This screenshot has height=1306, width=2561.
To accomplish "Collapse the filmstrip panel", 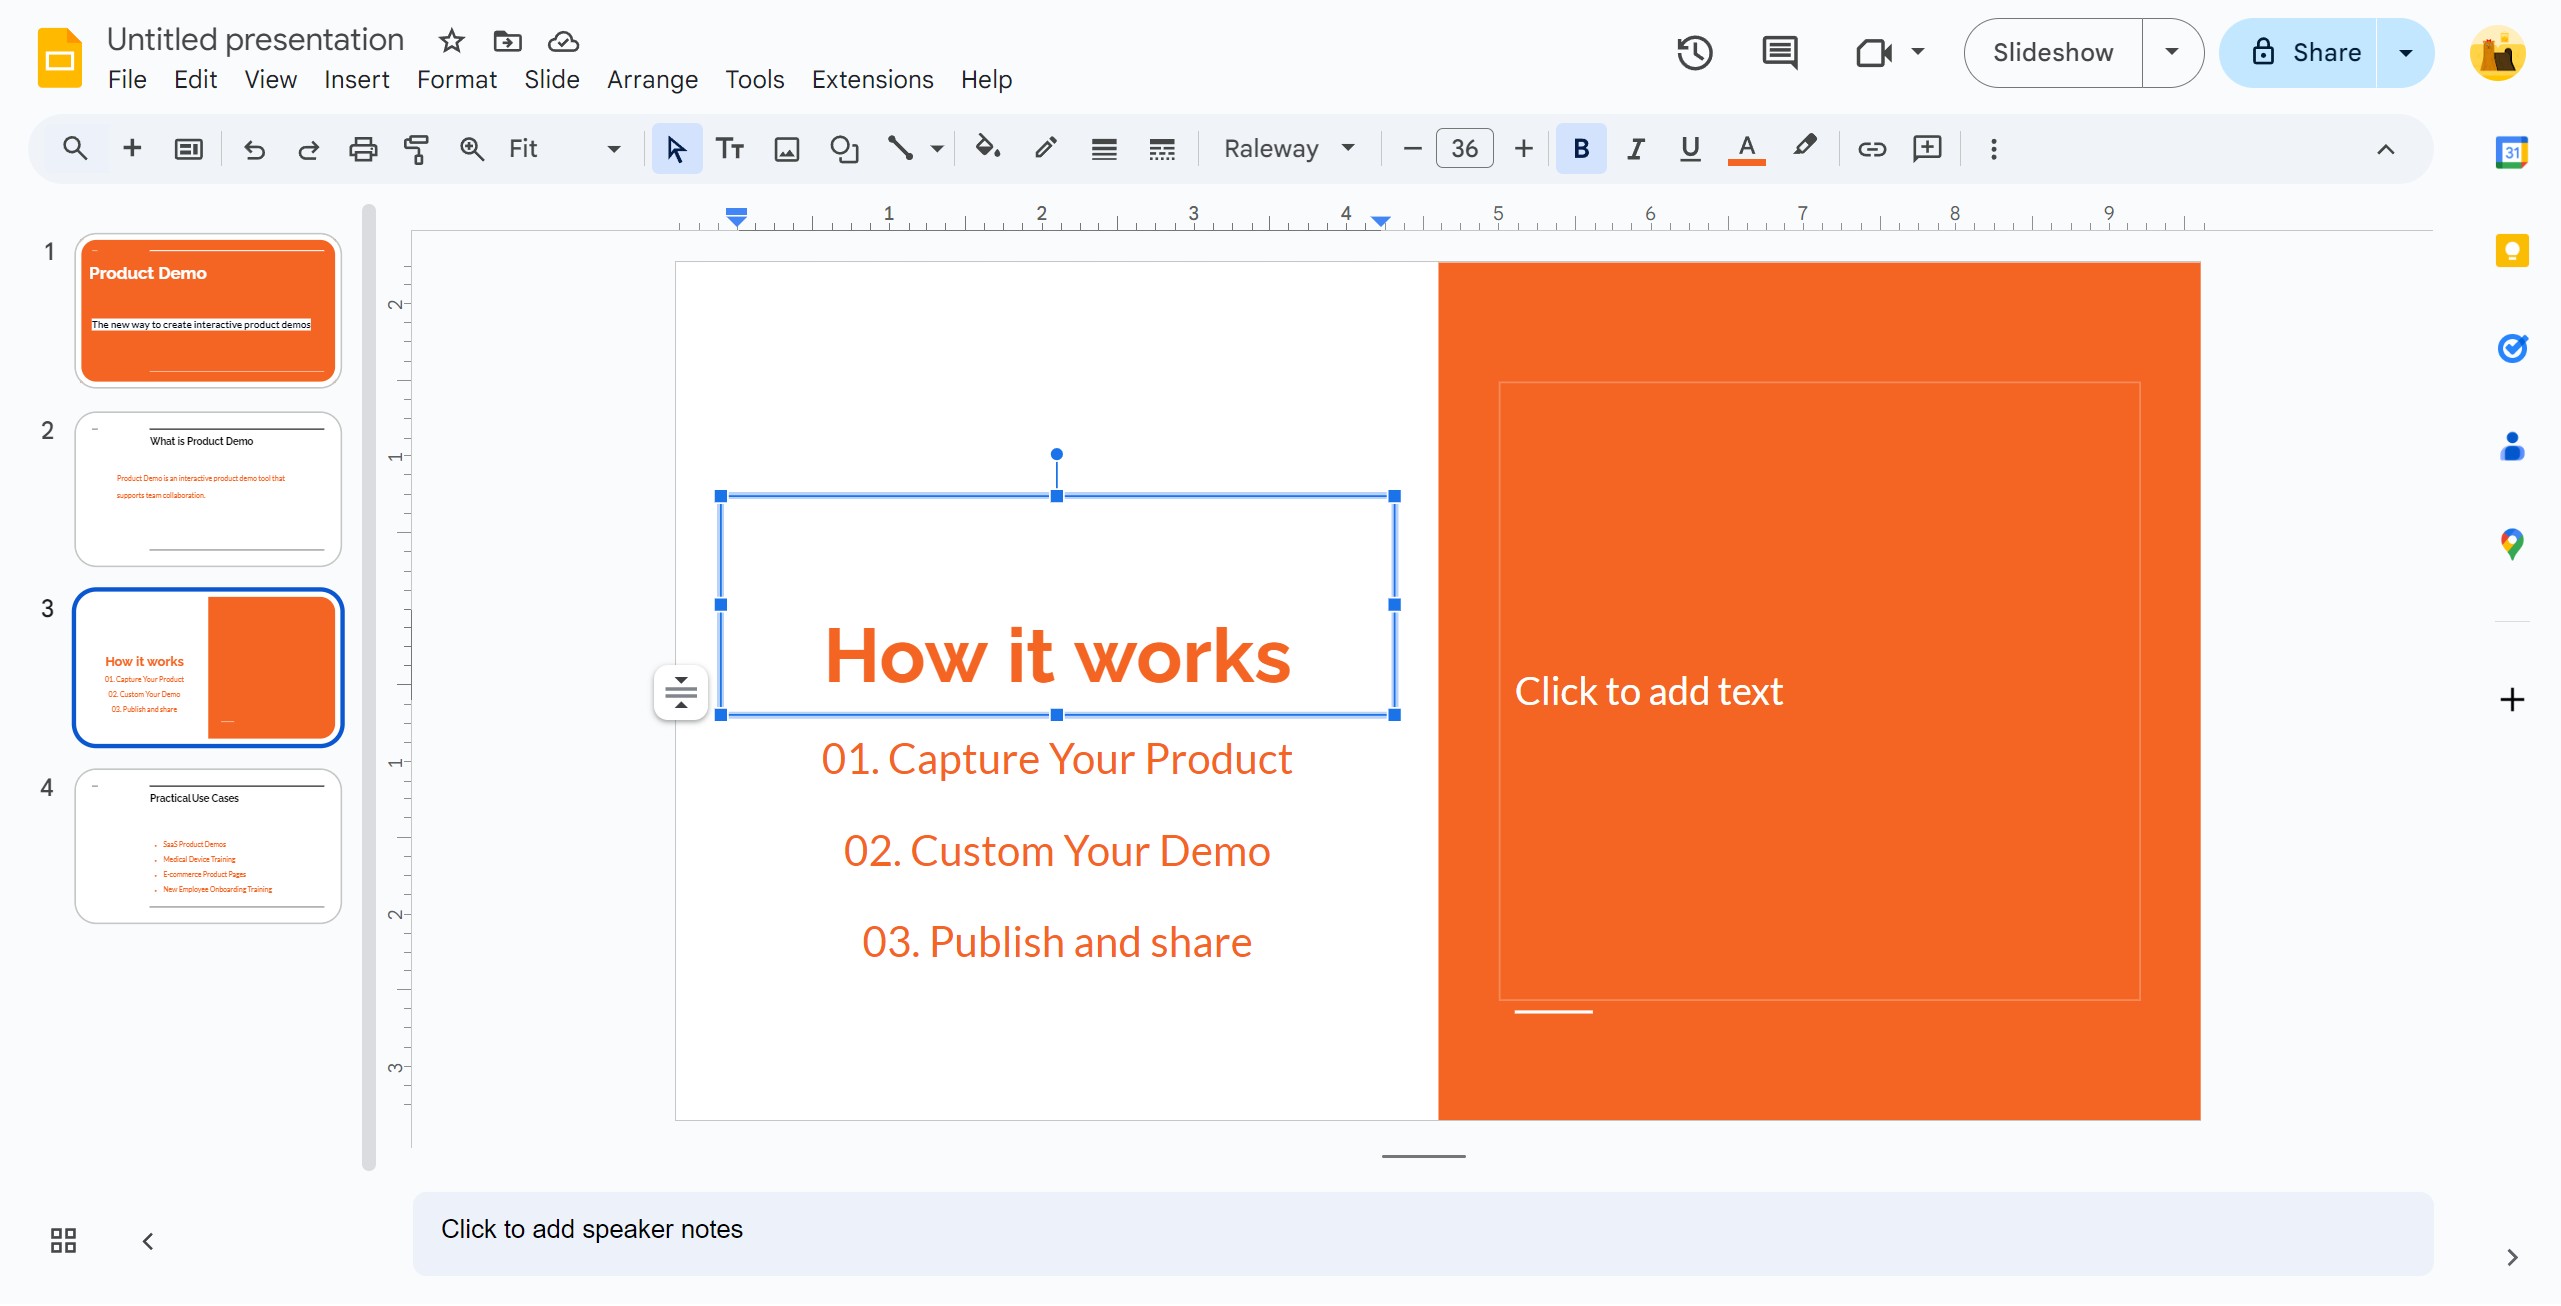I will [148, 1241].
